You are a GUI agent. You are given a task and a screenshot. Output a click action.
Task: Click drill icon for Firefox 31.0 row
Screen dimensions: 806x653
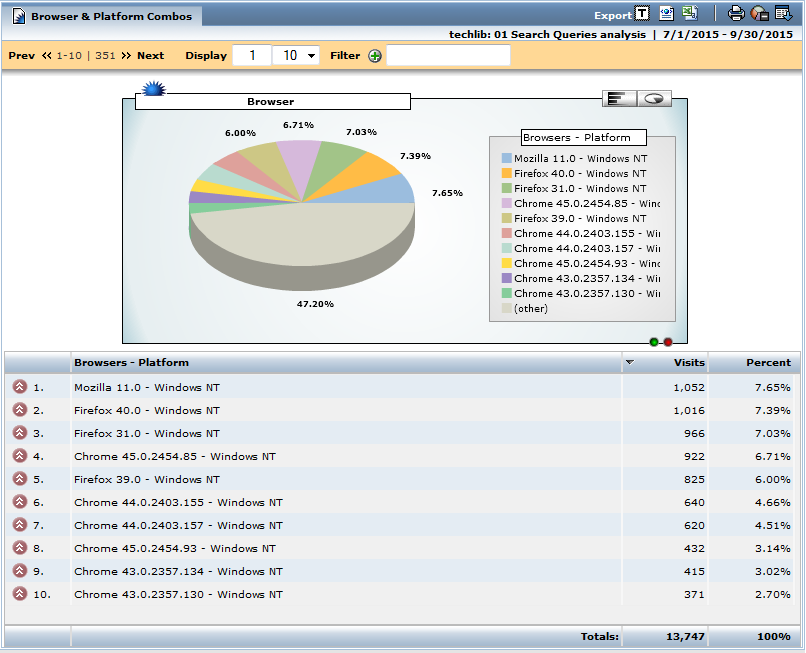point(20,432)
